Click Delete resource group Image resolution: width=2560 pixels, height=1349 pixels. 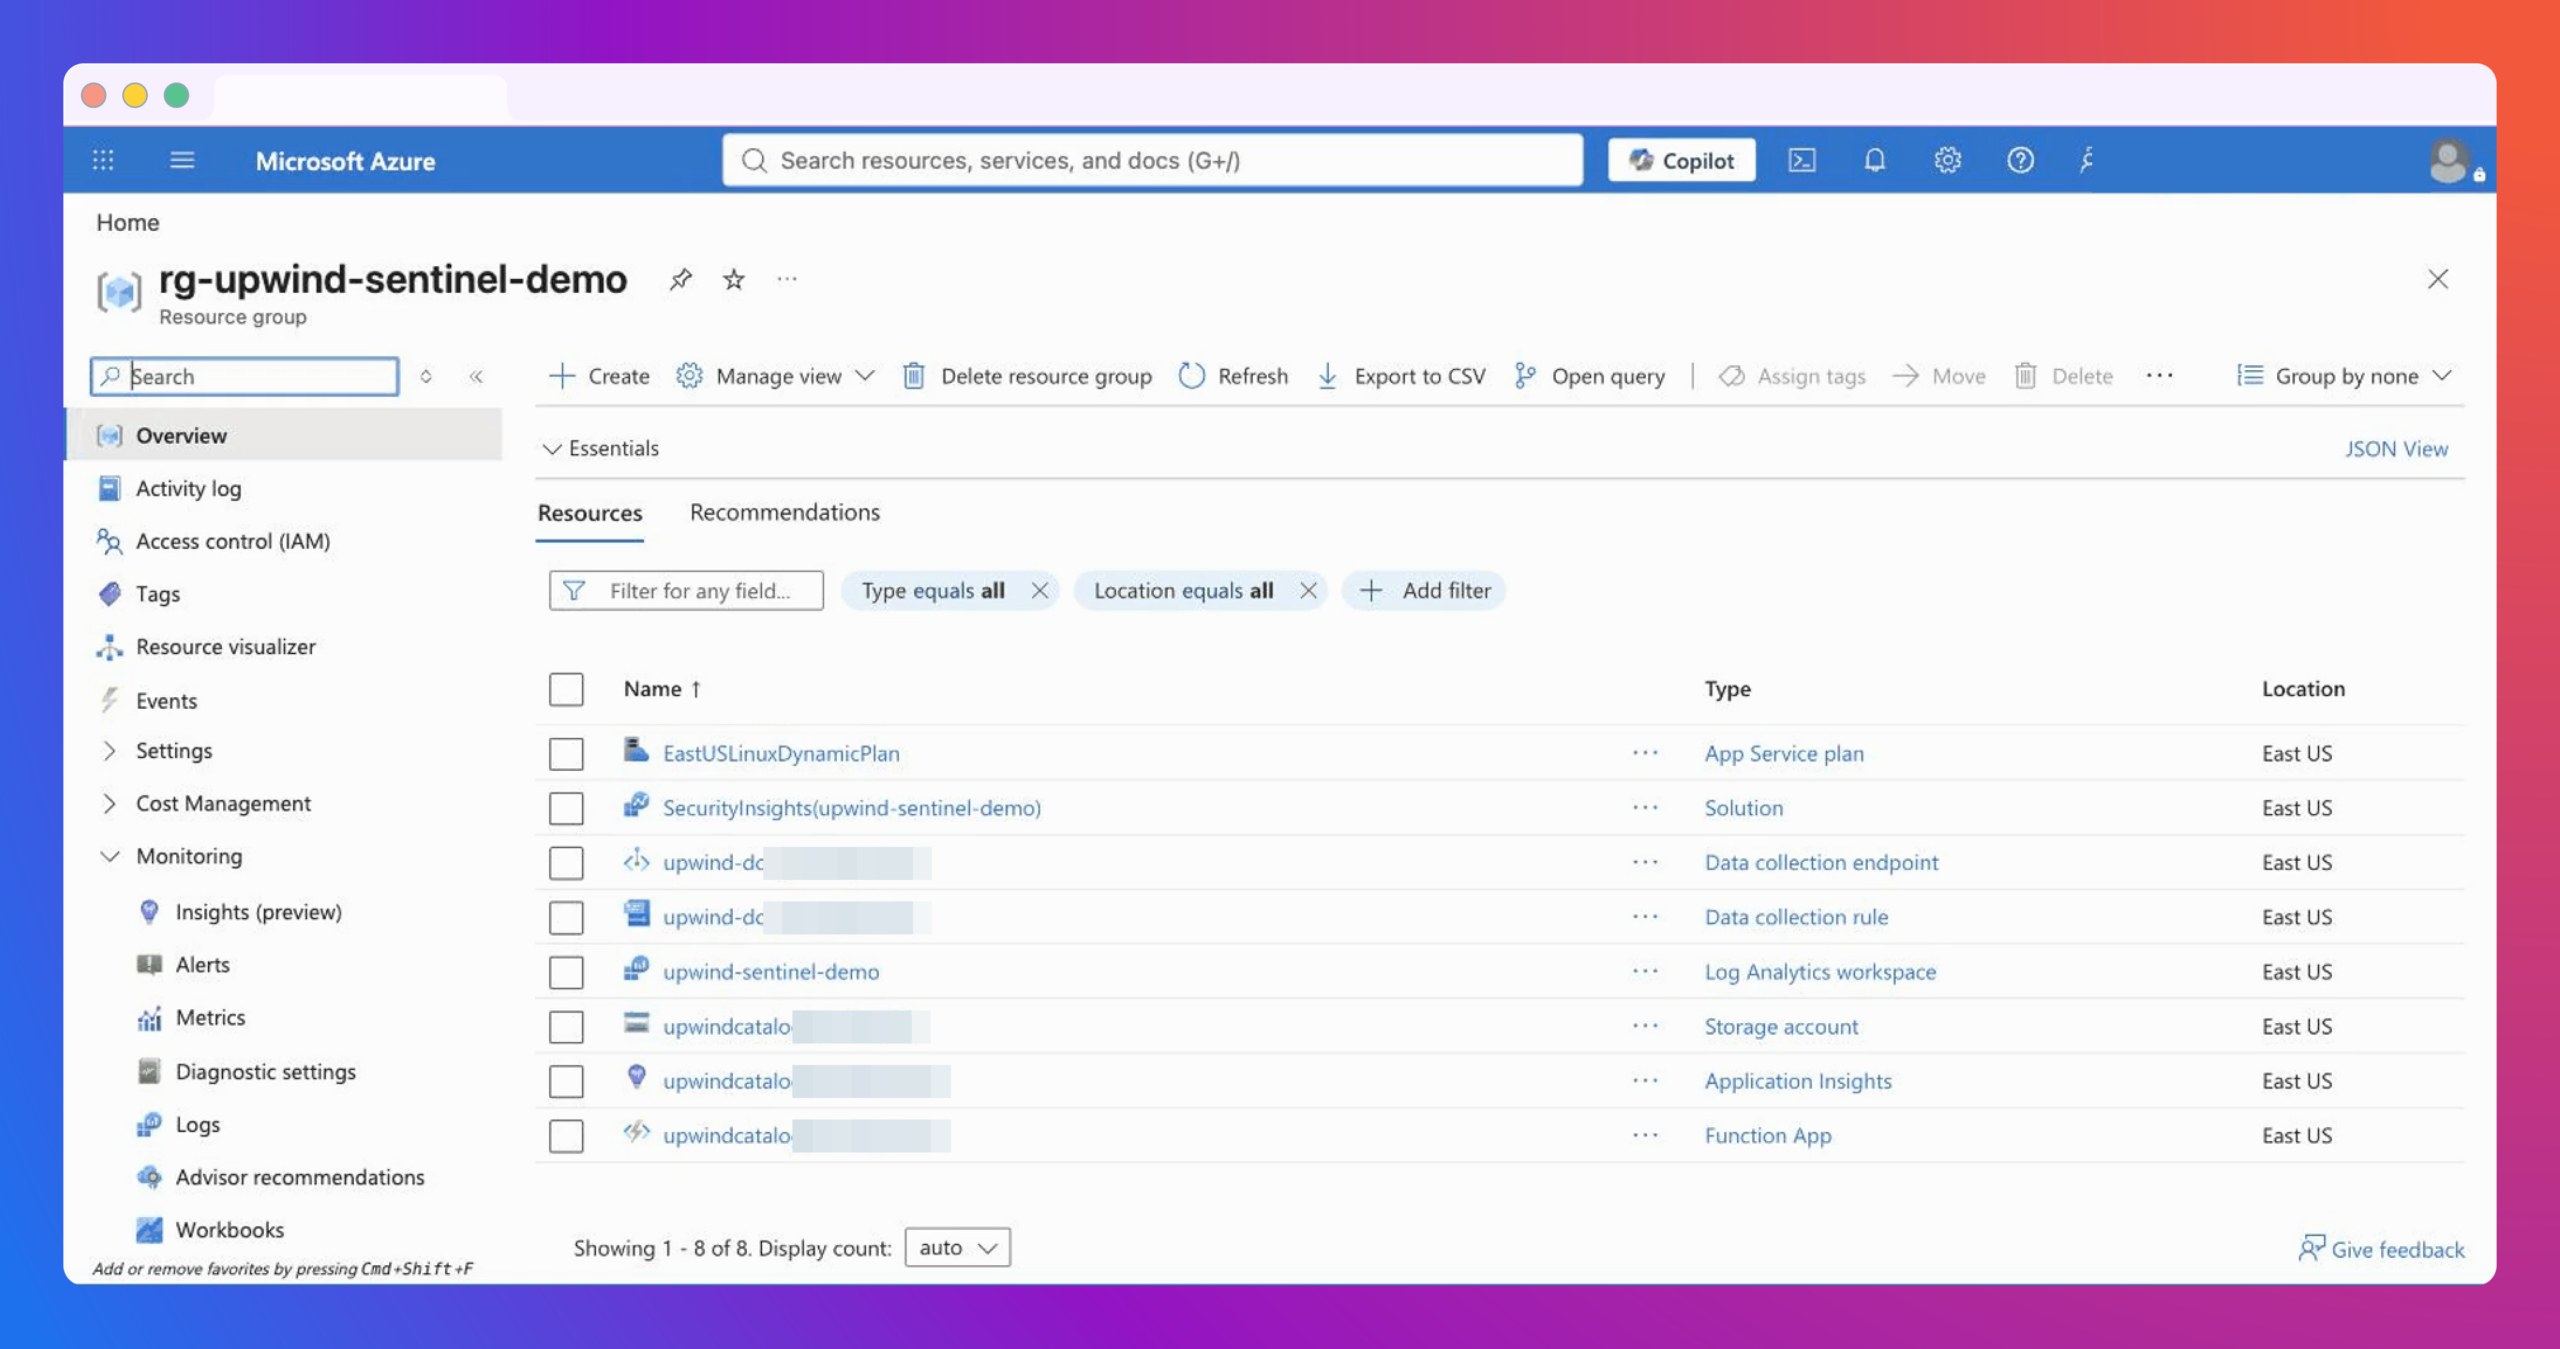(x=1027, y=376)
